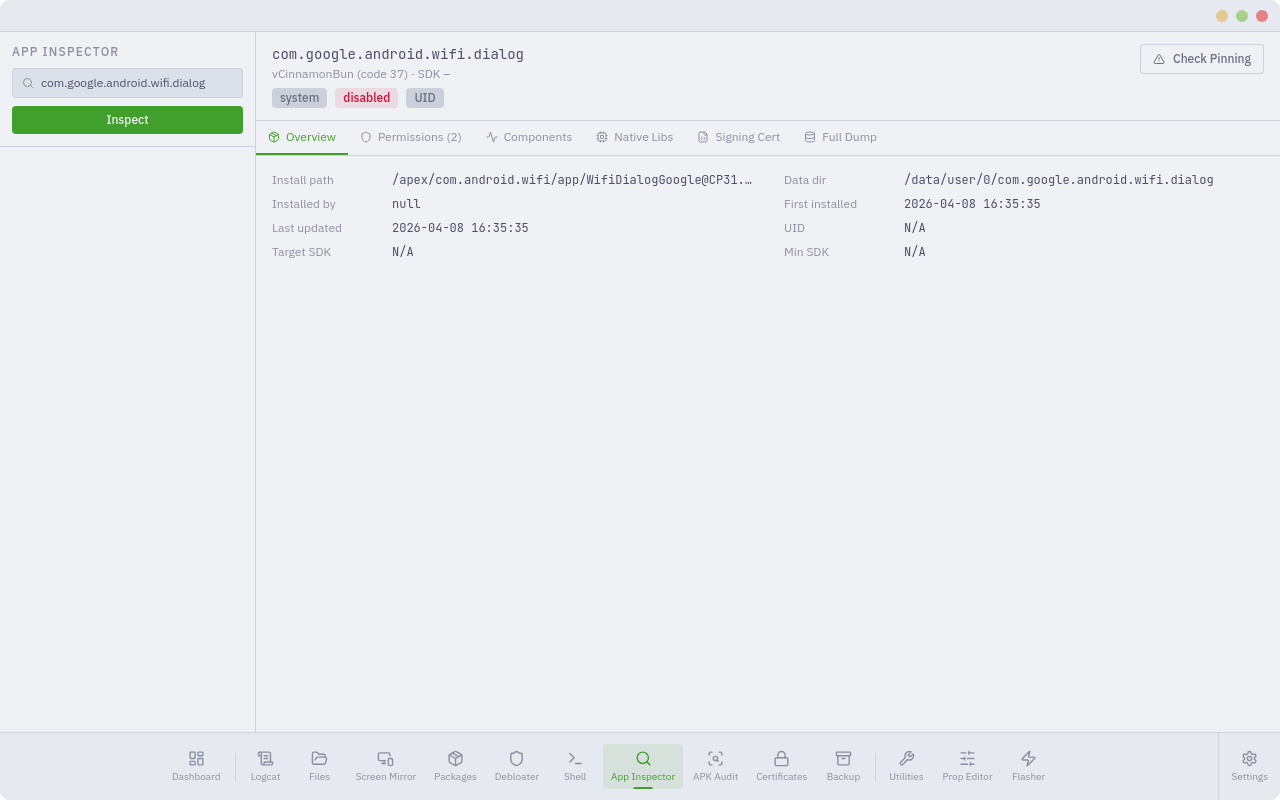Click the N/A value beside the UID label
This screenshot has height=800, width=1280.
(915, 228)
